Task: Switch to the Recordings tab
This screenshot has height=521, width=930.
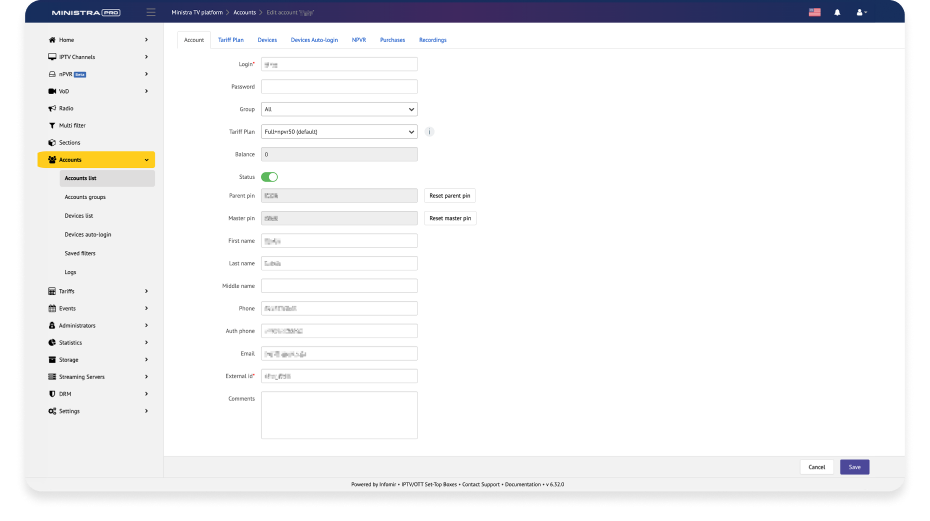Action: pos(432,40)
